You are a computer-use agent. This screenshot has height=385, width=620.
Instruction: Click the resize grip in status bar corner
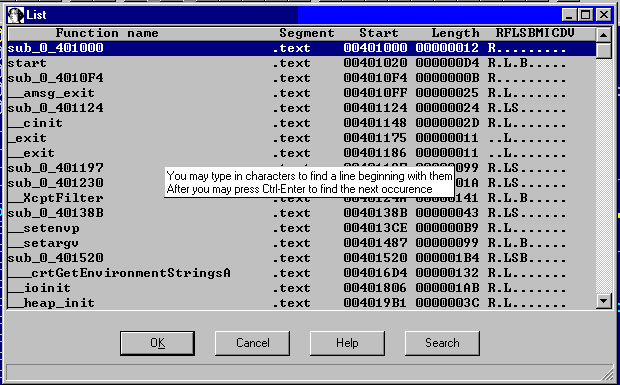point(606,373)
